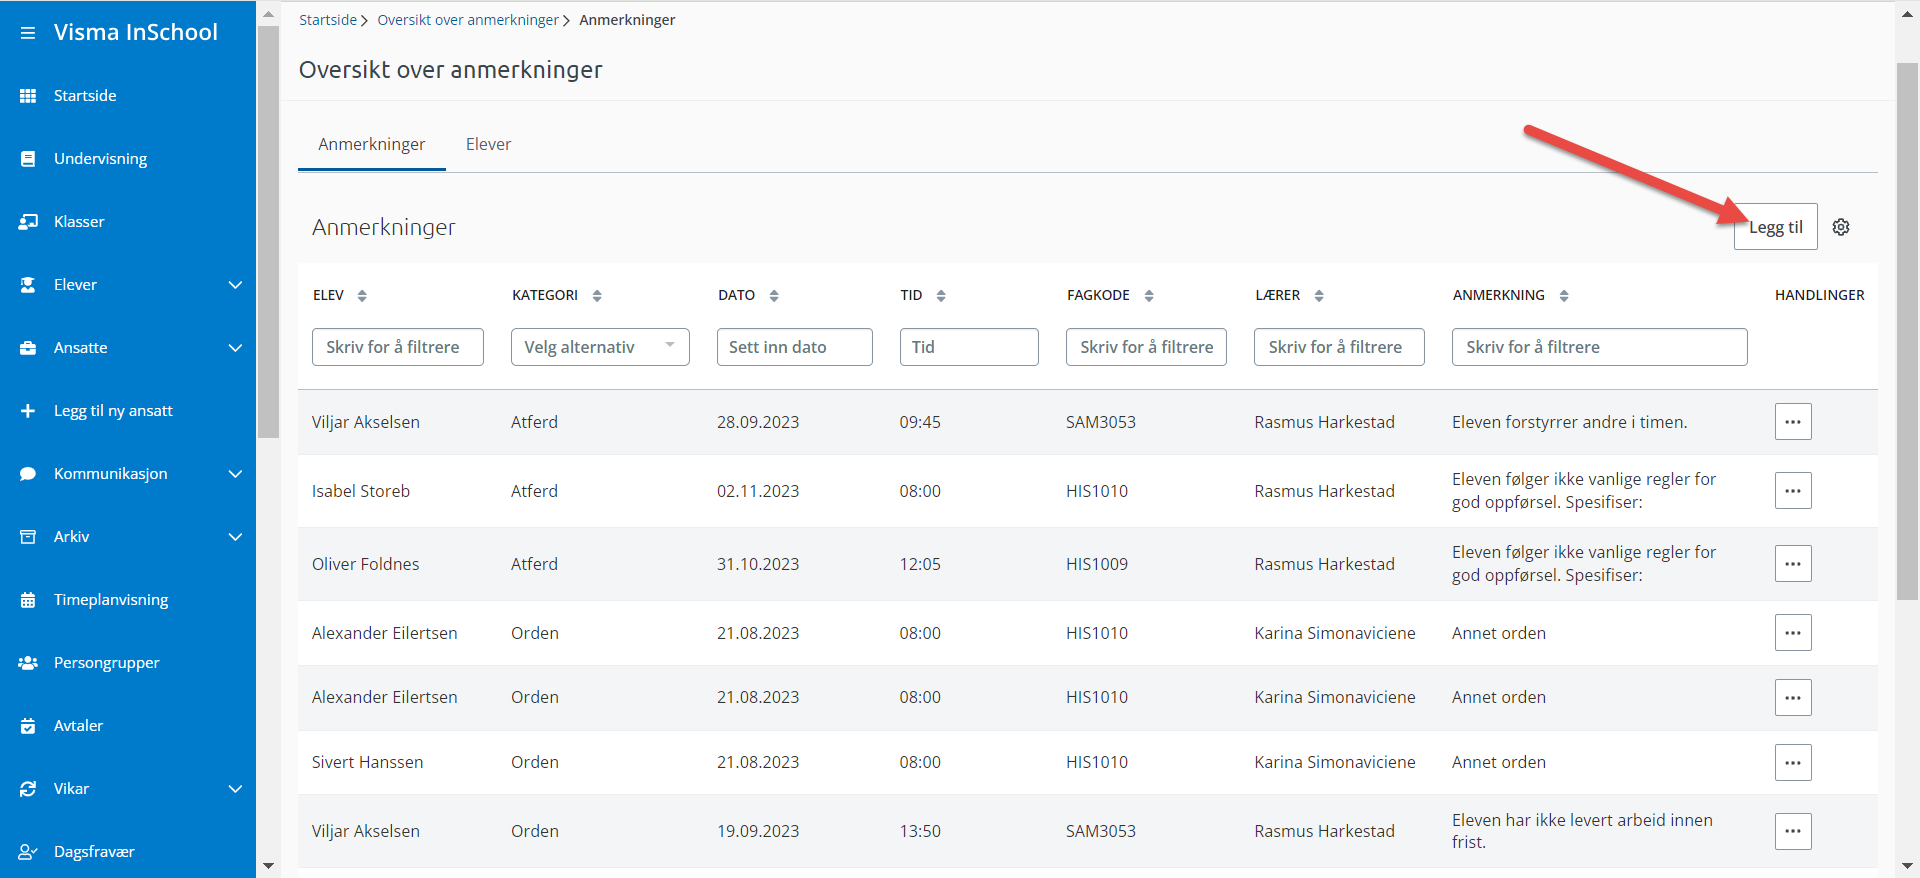Click the Tid filter input field

pyautogui.click(x=969, y=347)
